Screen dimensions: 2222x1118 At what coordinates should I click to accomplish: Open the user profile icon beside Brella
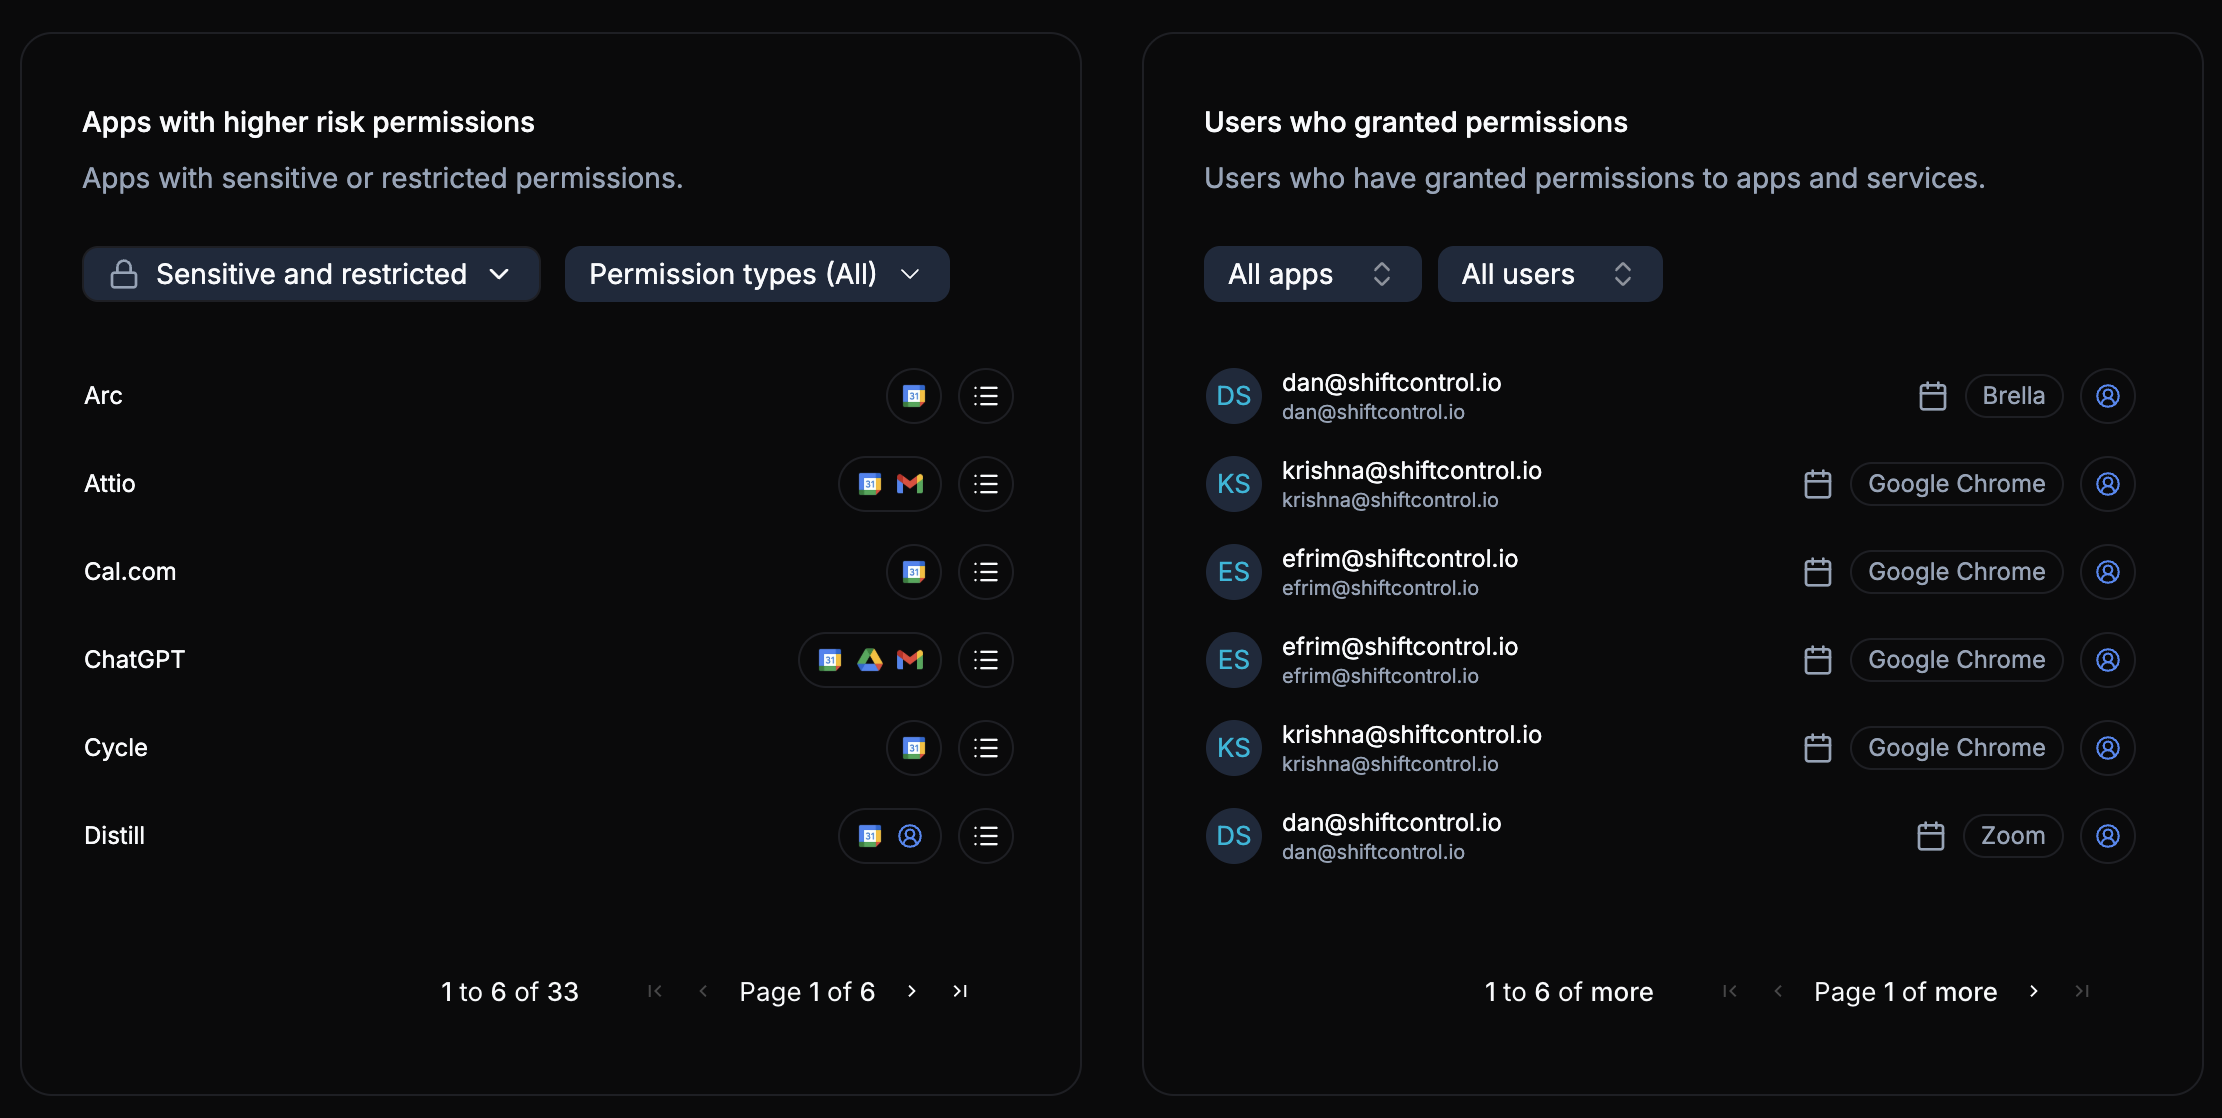2107,396
